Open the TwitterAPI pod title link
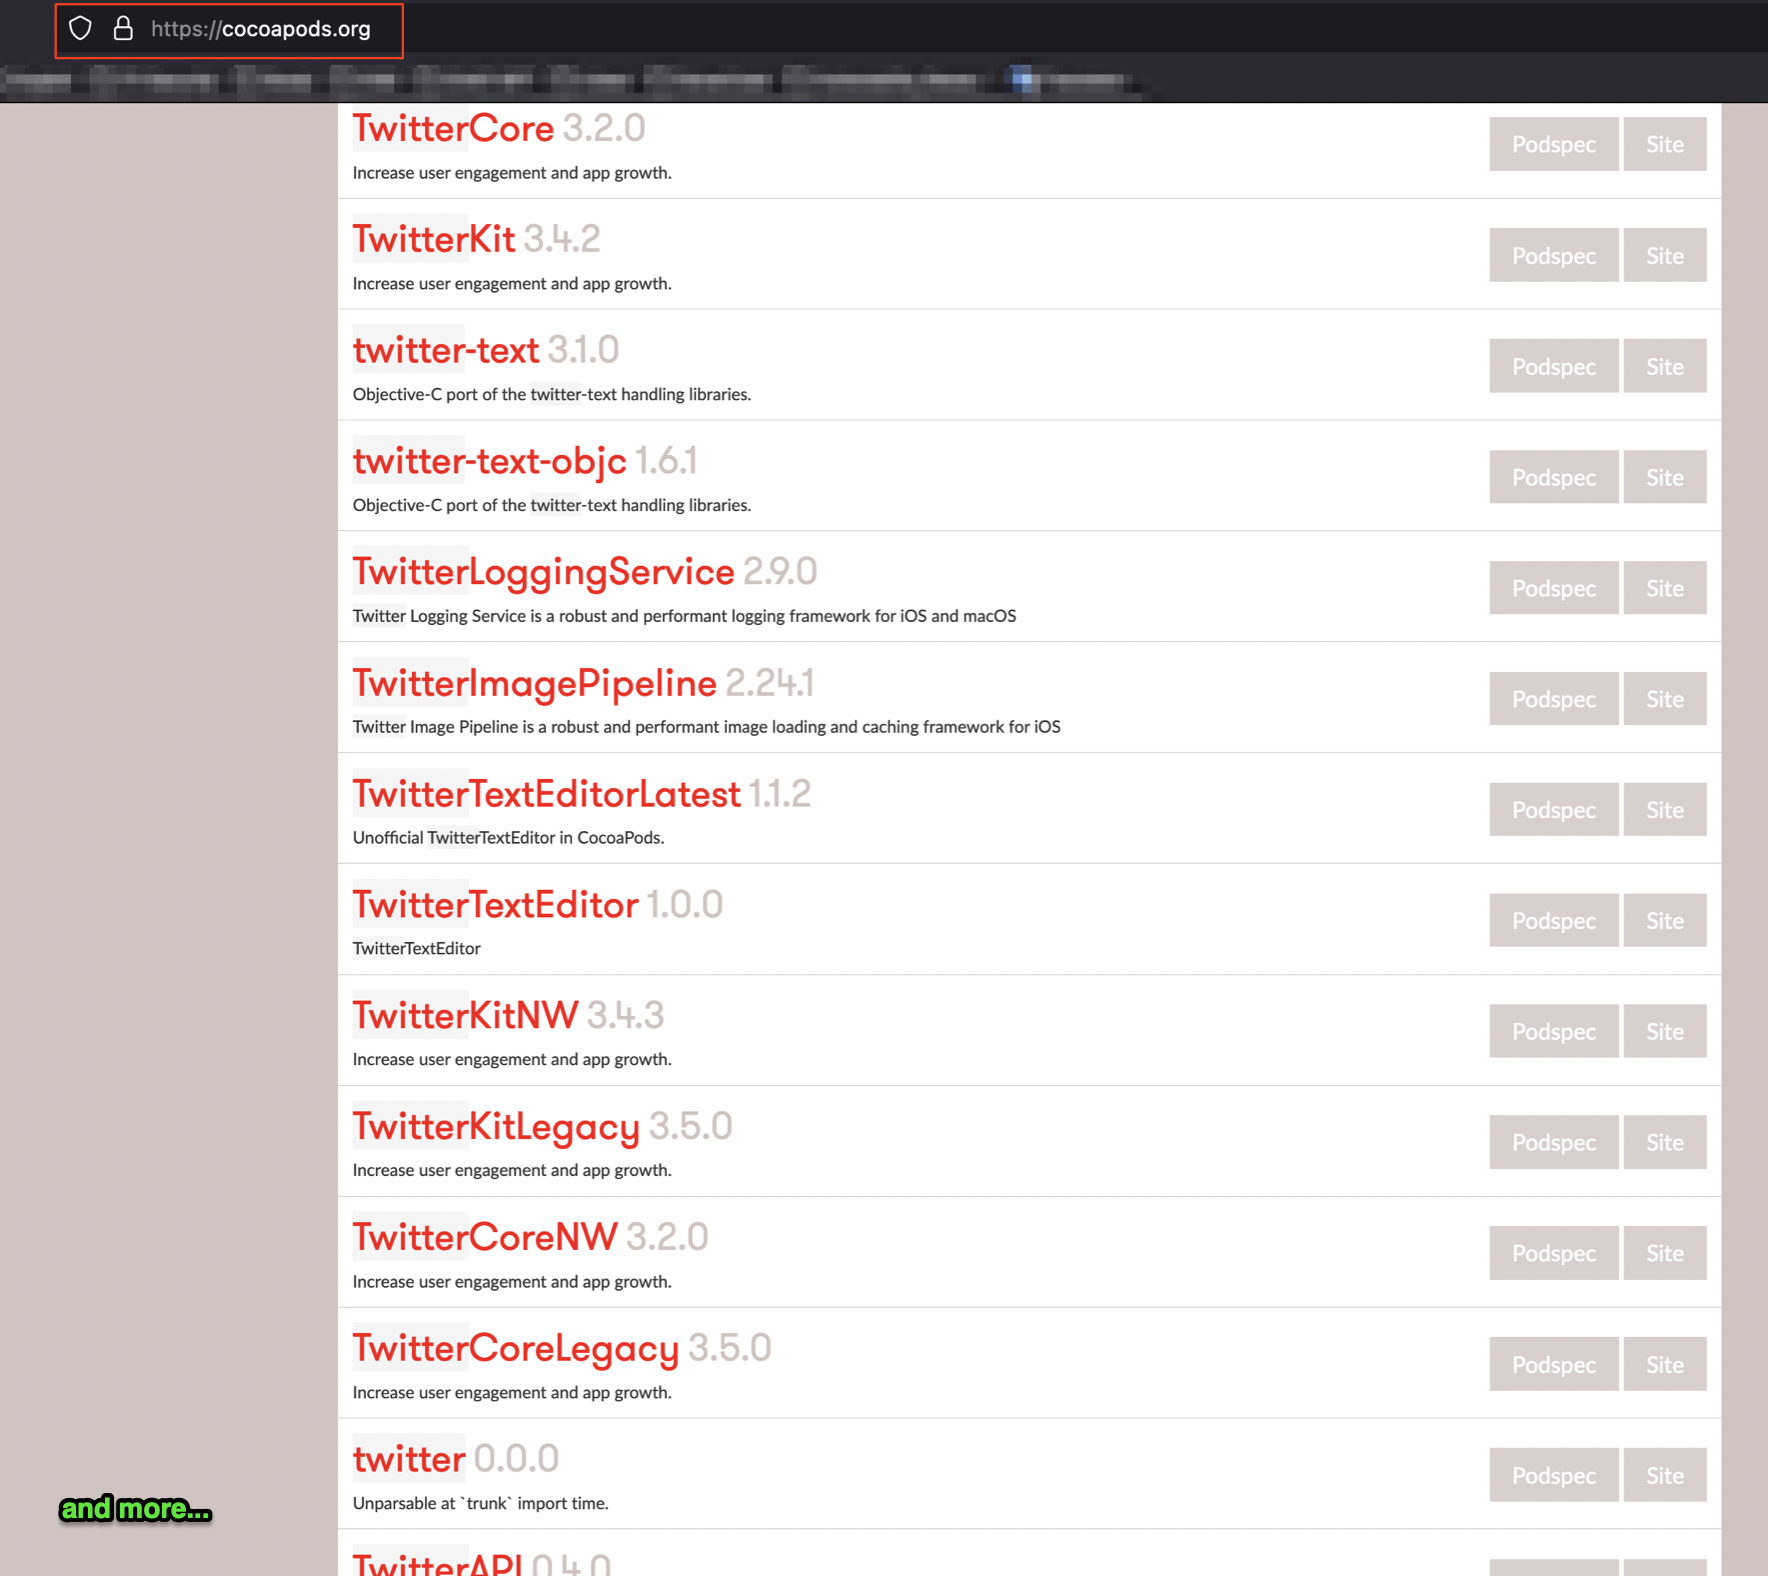The image size is (1768, 1576). 437,1563
